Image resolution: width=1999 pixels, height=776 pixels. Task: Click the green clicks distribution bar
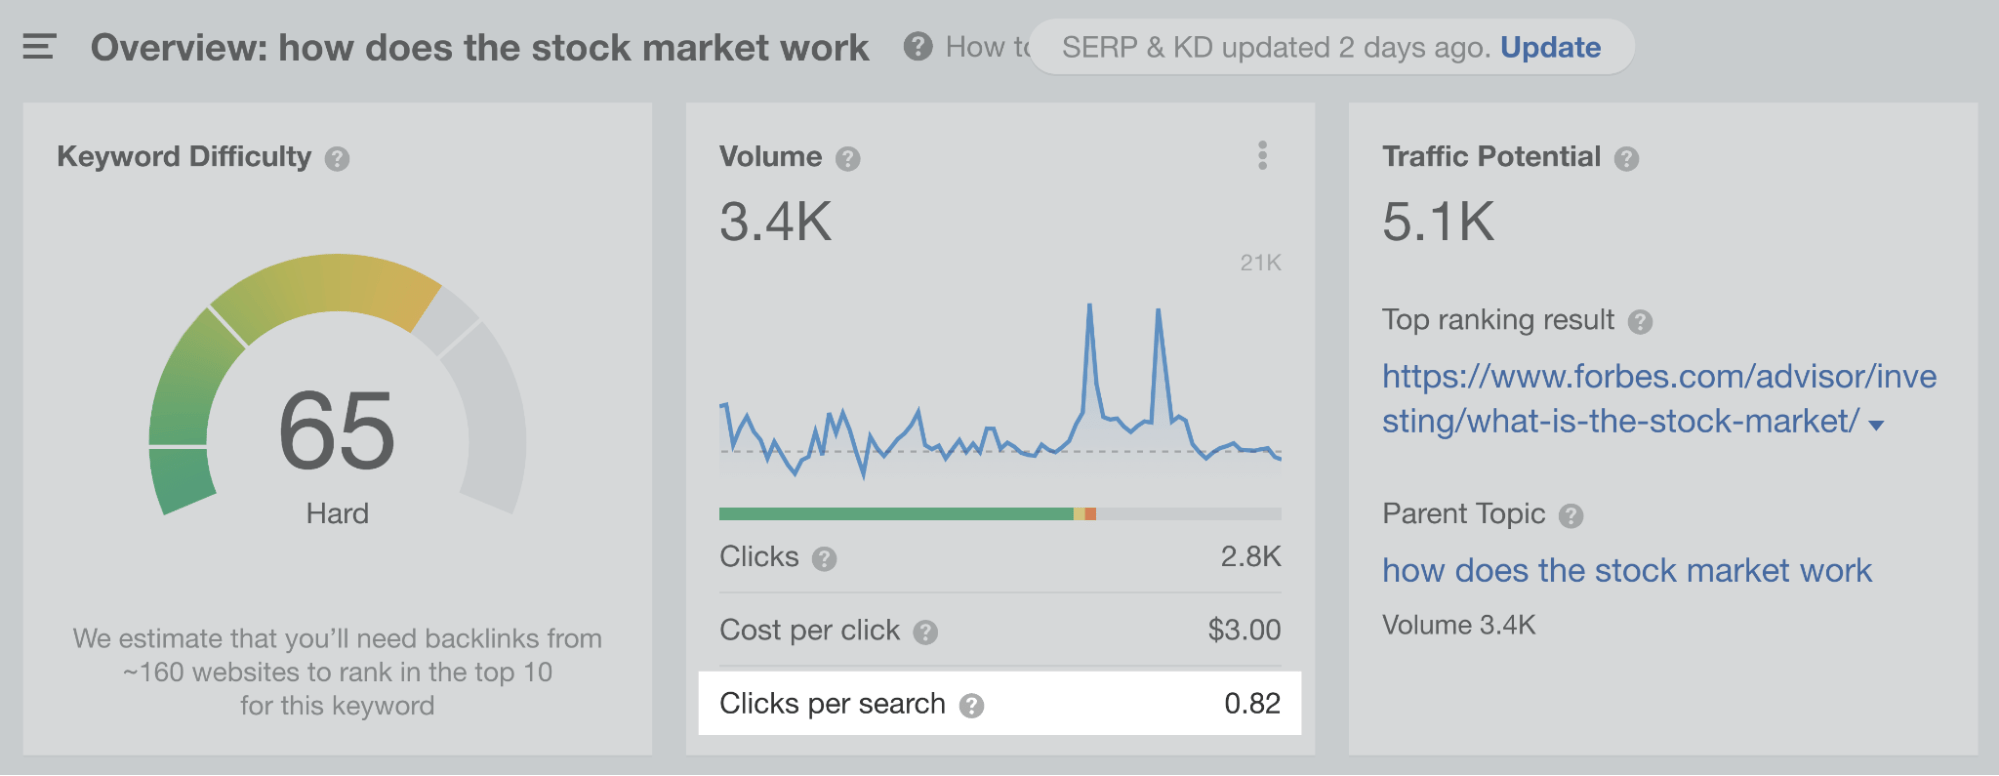[890, 515]
